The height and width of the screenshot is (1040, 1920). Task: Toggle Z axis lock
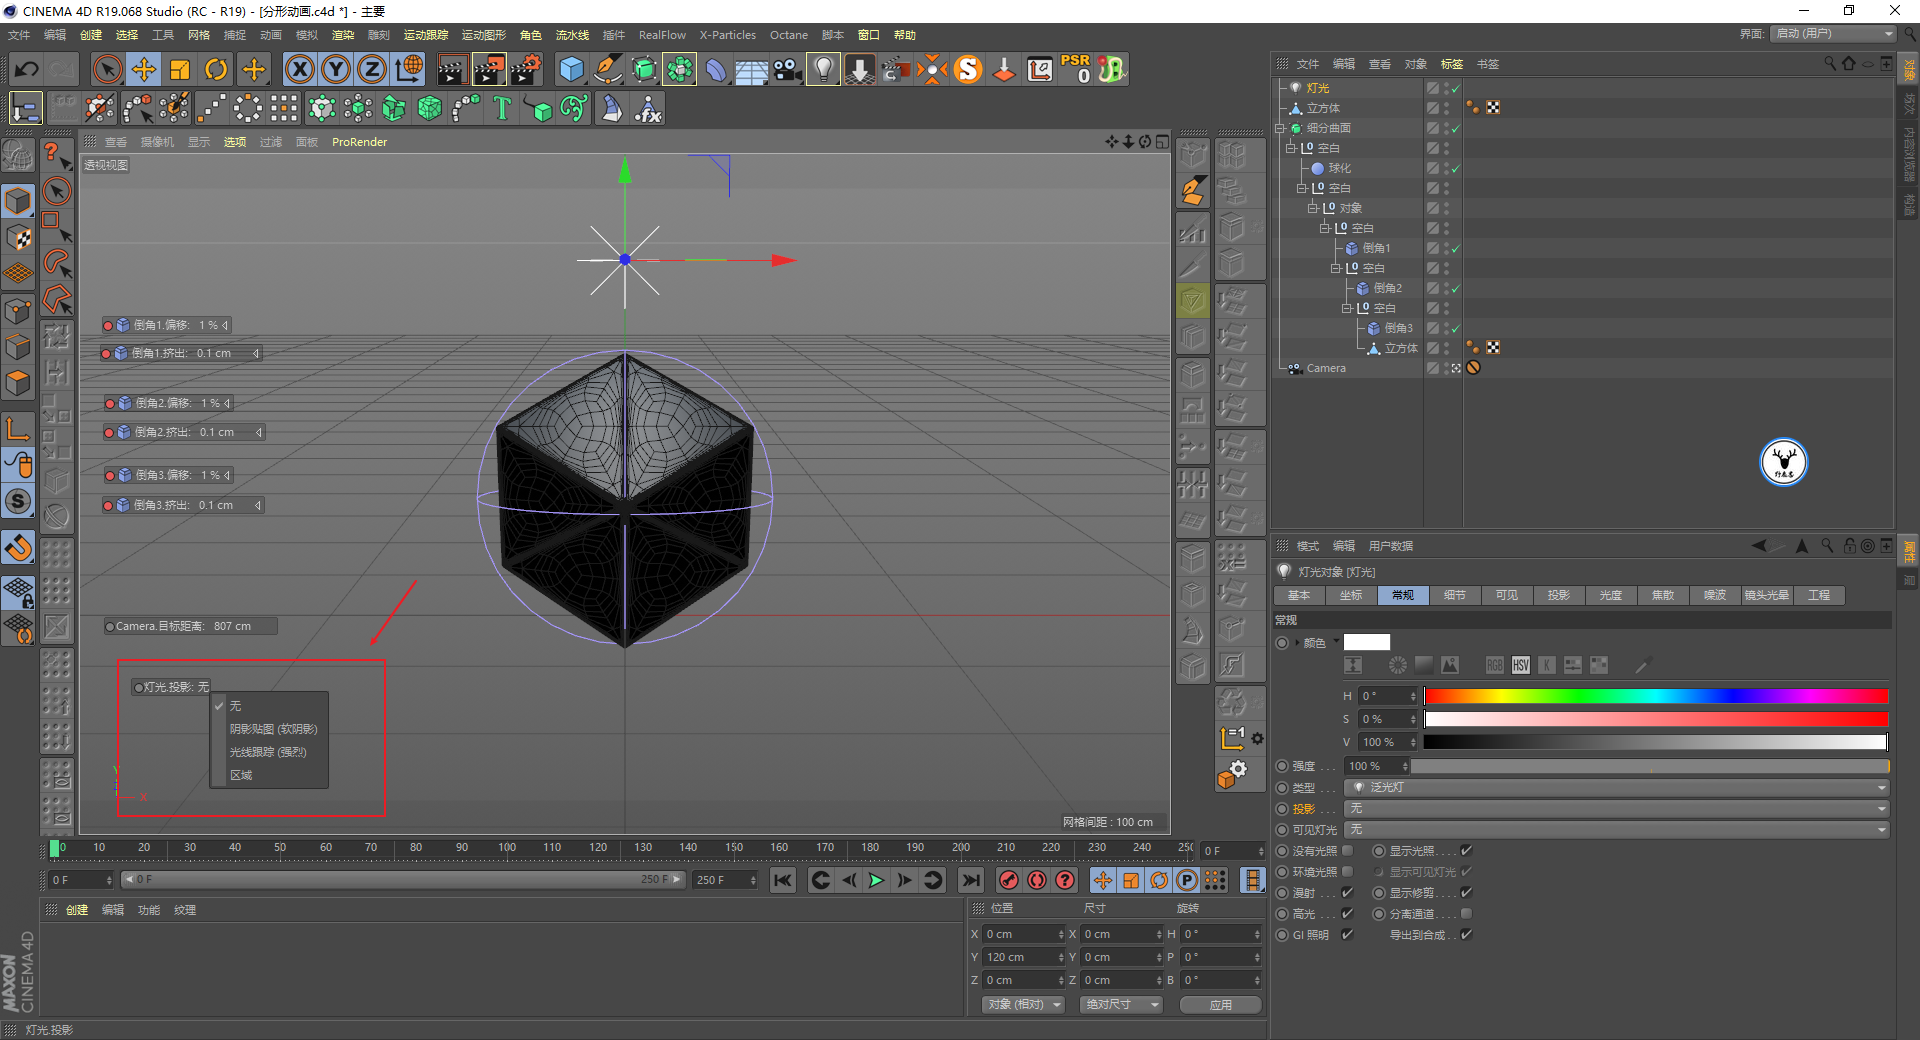click(372, 69)
